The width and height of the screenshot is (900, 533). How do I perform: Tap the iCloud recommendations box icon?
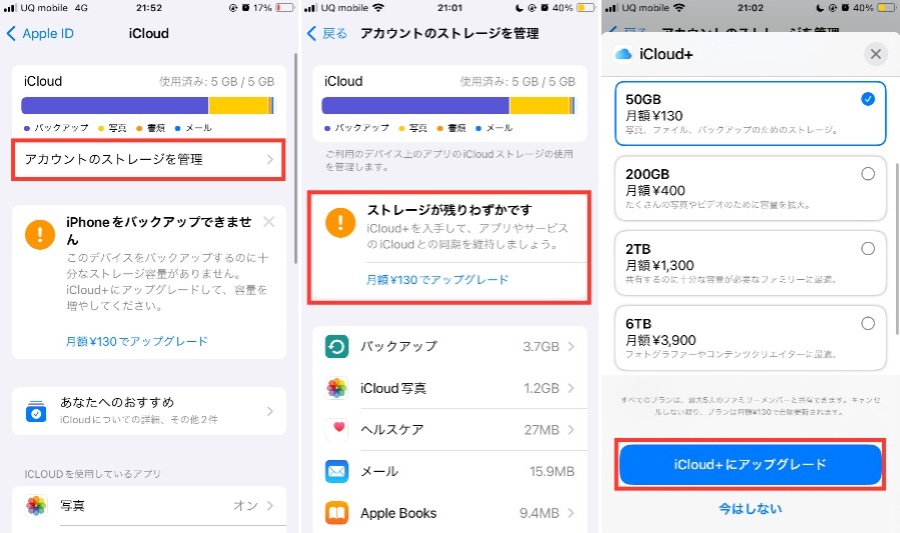(36, 411)
